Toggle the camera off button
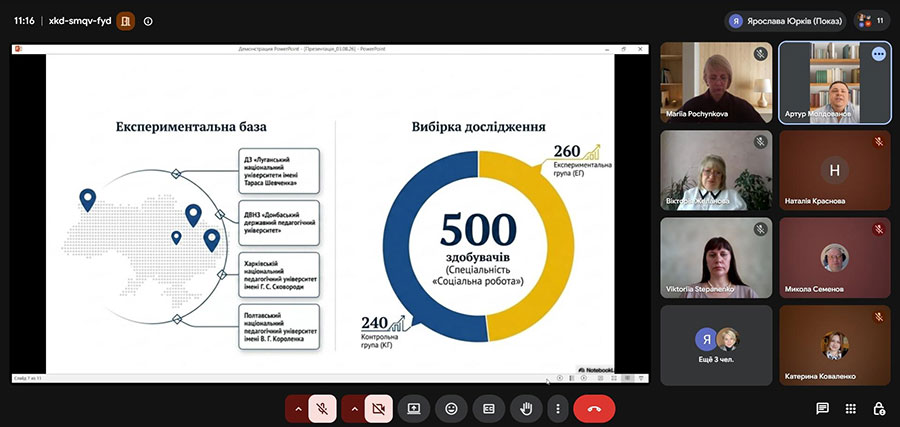The height and width of the screenshot is (427, 900). tap(378, 409)
